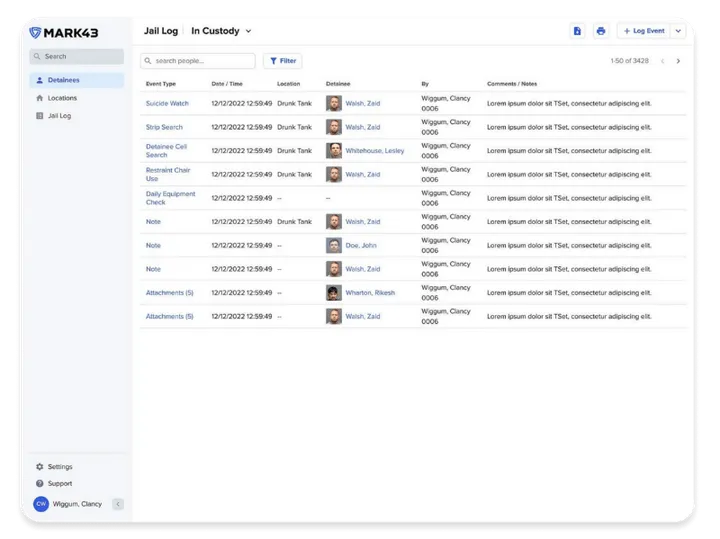Open Settings in the sidebar

[60, 466]
